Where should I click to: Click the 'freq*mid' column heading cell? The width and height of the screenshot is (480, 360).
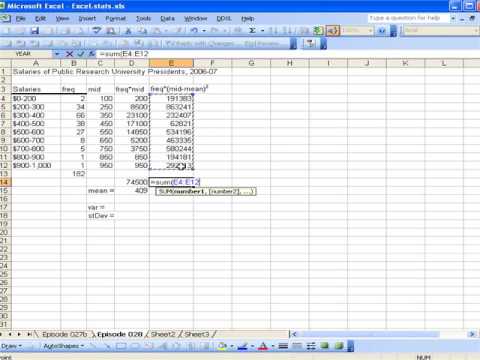pyautogui.click(x=132, y=89)
